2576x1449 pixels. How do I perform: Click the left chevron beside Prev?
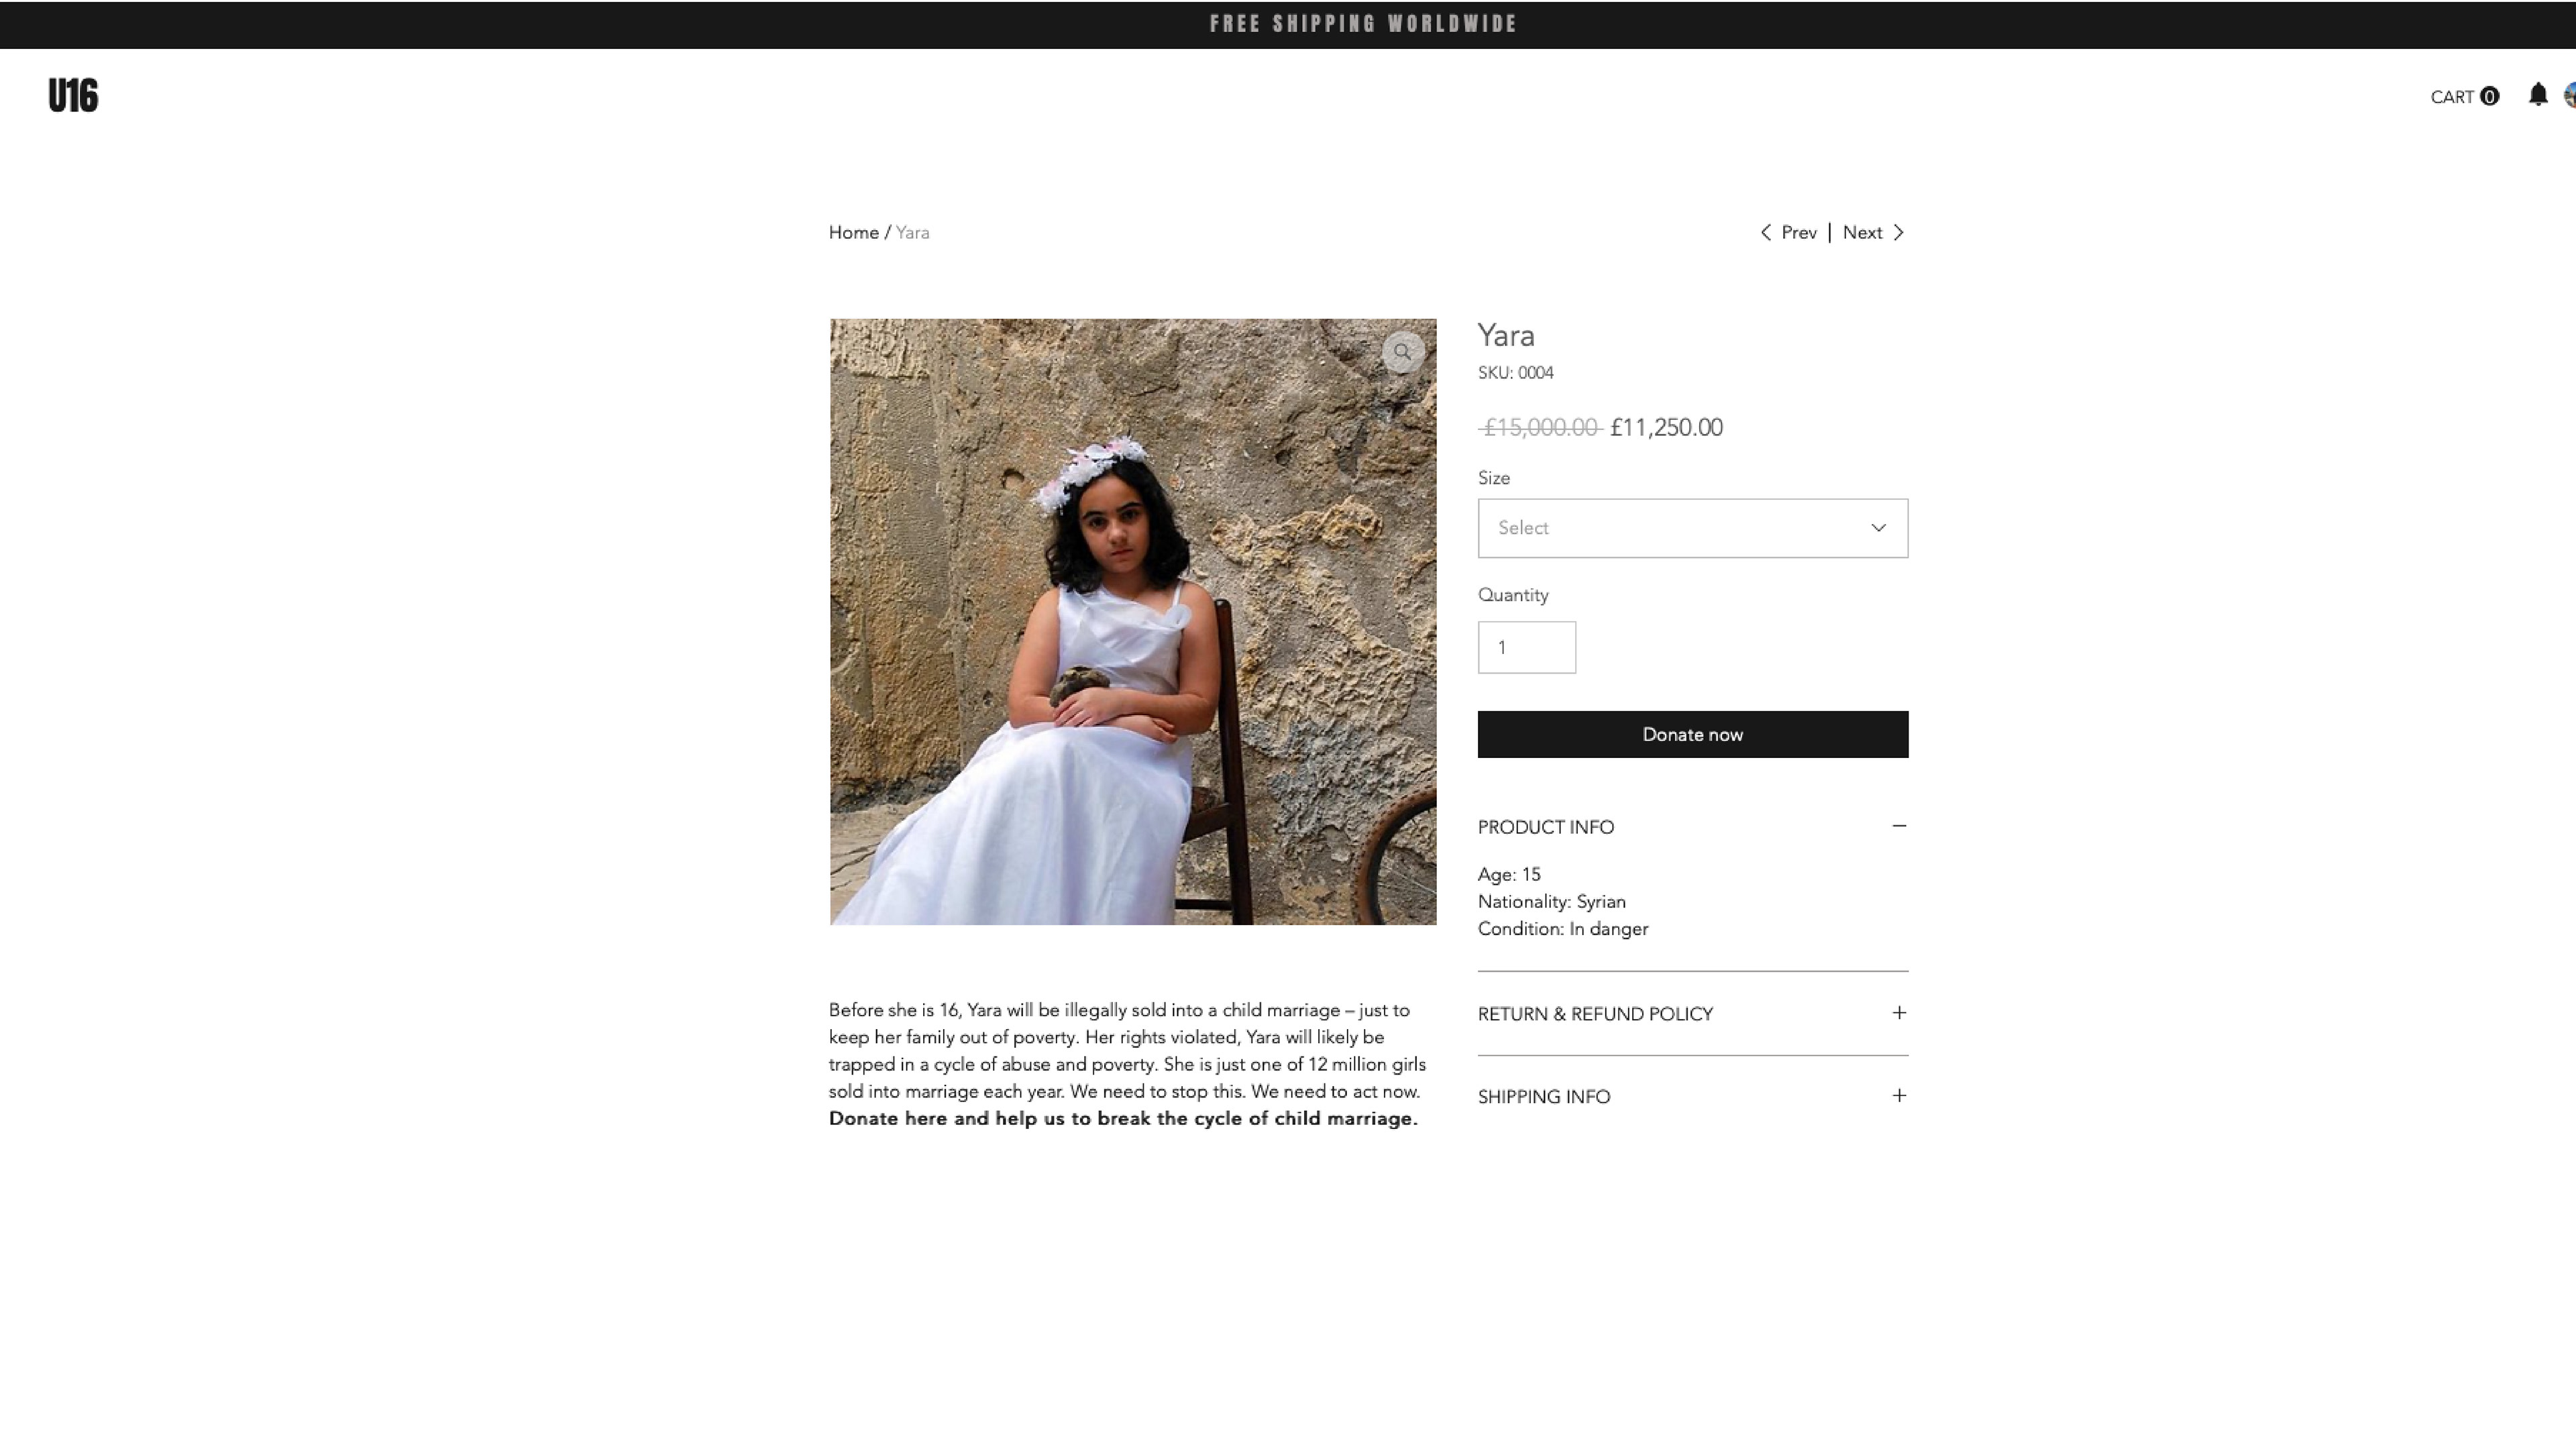pyautogui.click(x=1765, y=233)
